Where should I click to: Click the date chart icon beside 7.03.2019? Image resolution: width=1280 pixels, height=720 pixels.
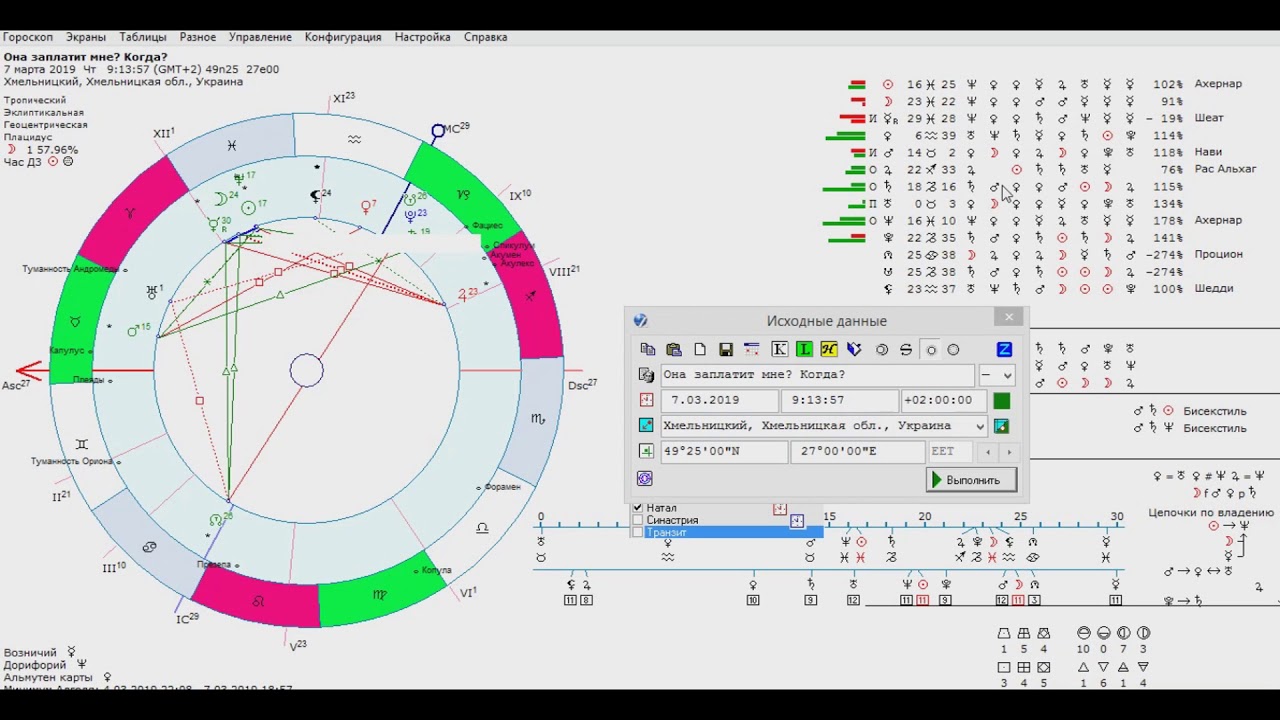pyautogui.click(x=646, y=400)
